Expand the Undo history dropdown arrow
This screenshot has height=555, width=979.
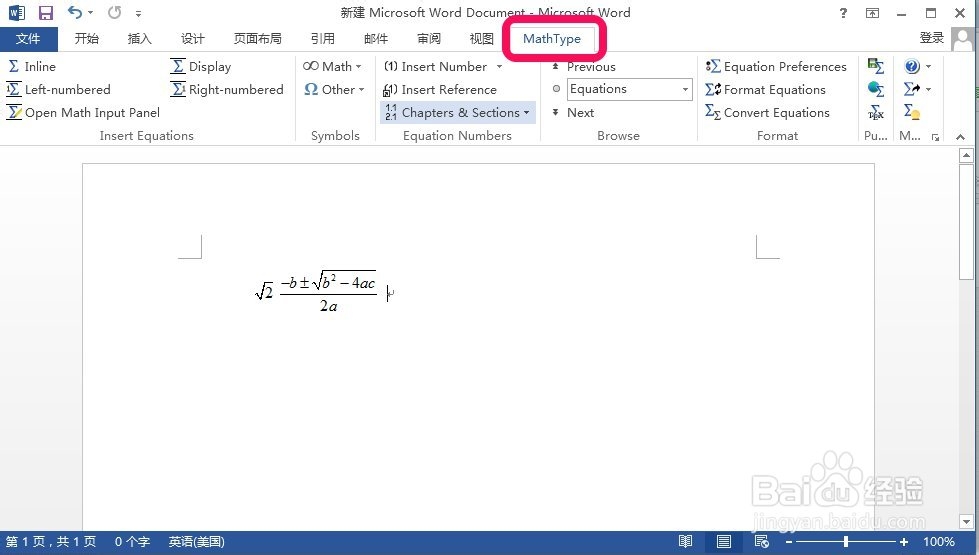coord(91,12)
